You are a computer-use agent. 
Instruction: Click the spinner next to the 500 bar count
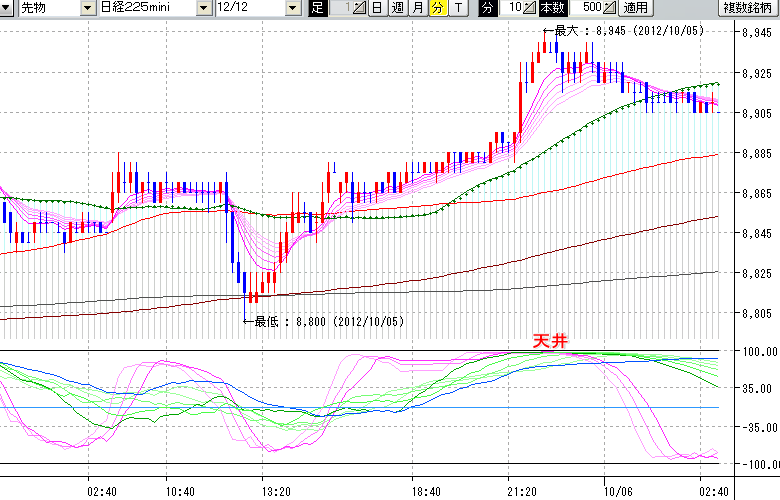click(x=609, y=8)
